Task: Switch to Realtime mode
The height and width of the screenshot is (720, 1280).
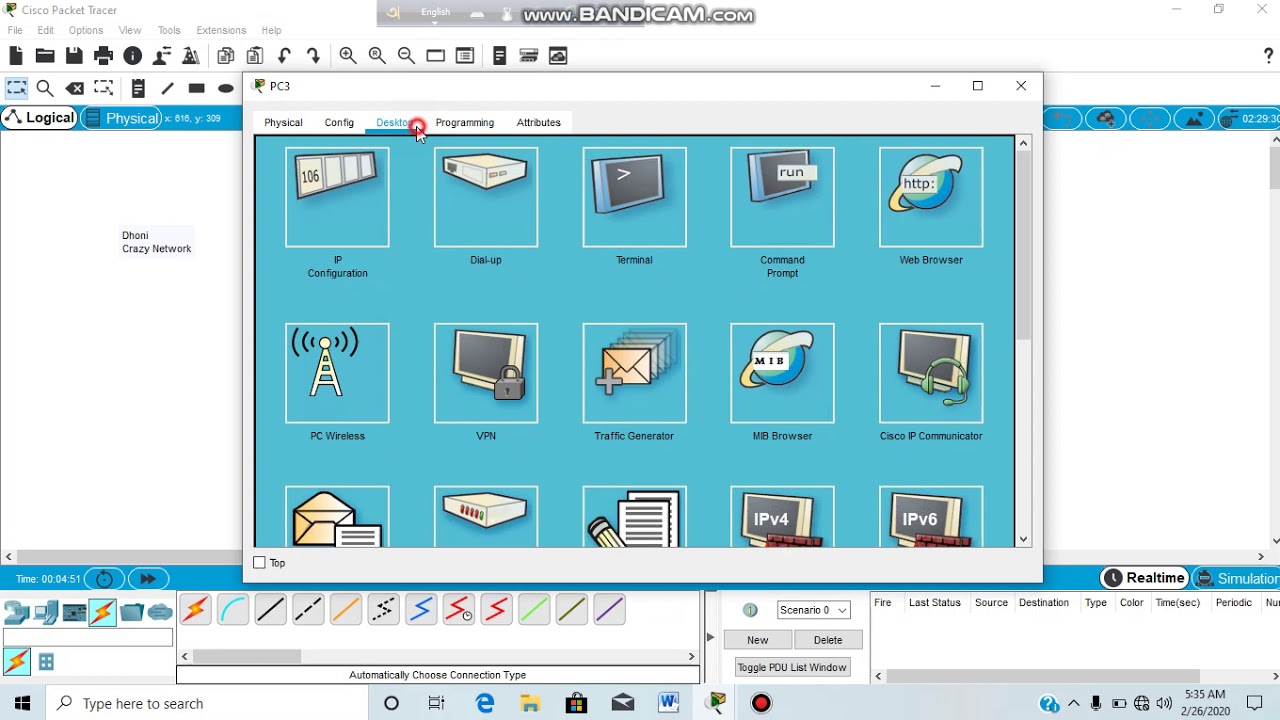Action: [1144, 578]
